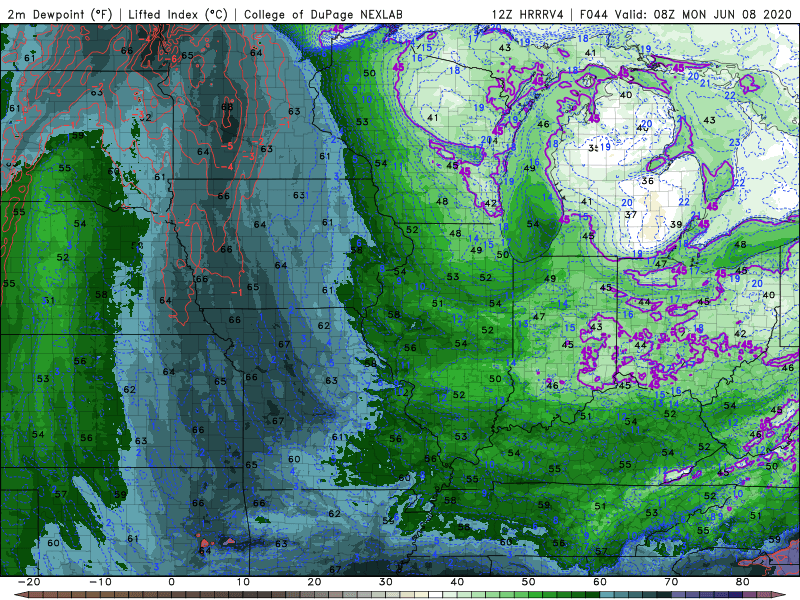
Task: Click the '40' colorbar scale label
Action: coord(457,582)
